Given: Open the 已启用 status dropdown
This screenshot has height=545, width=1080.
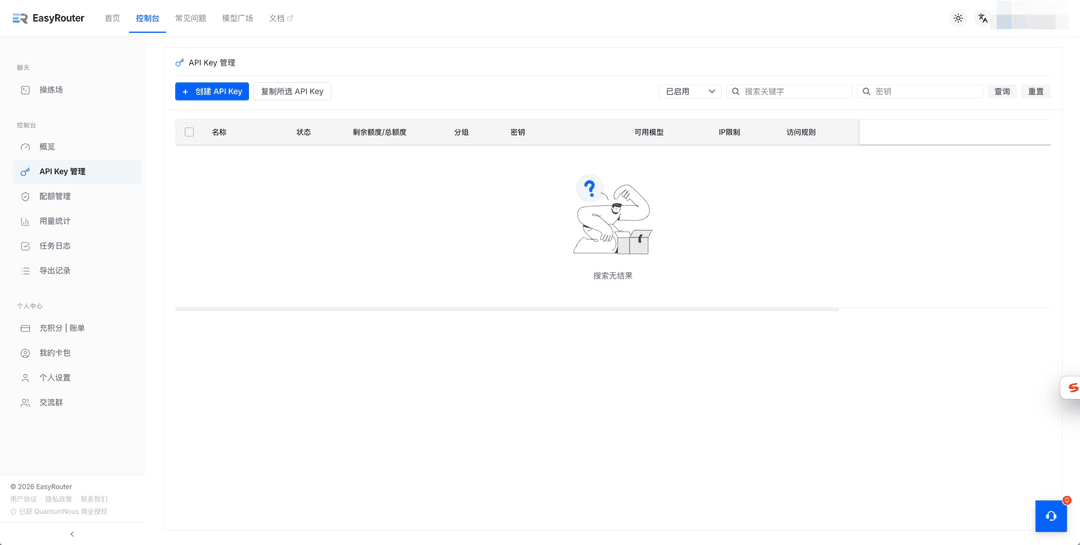Looking at the screenshot, I should point(689,91).
